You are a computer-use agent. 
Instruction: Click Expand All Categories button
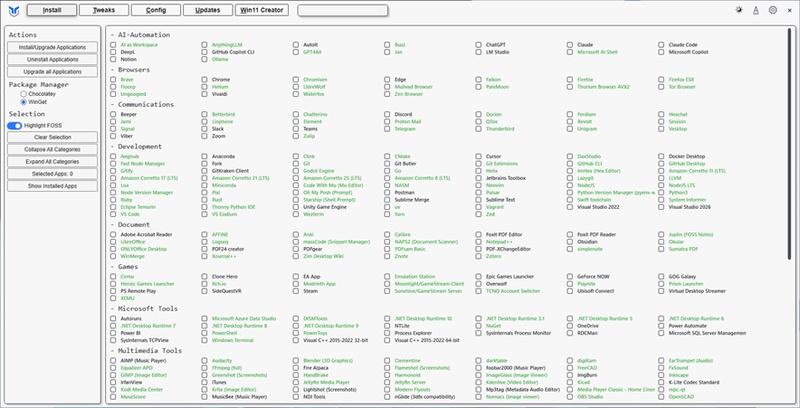coord(53,162)
